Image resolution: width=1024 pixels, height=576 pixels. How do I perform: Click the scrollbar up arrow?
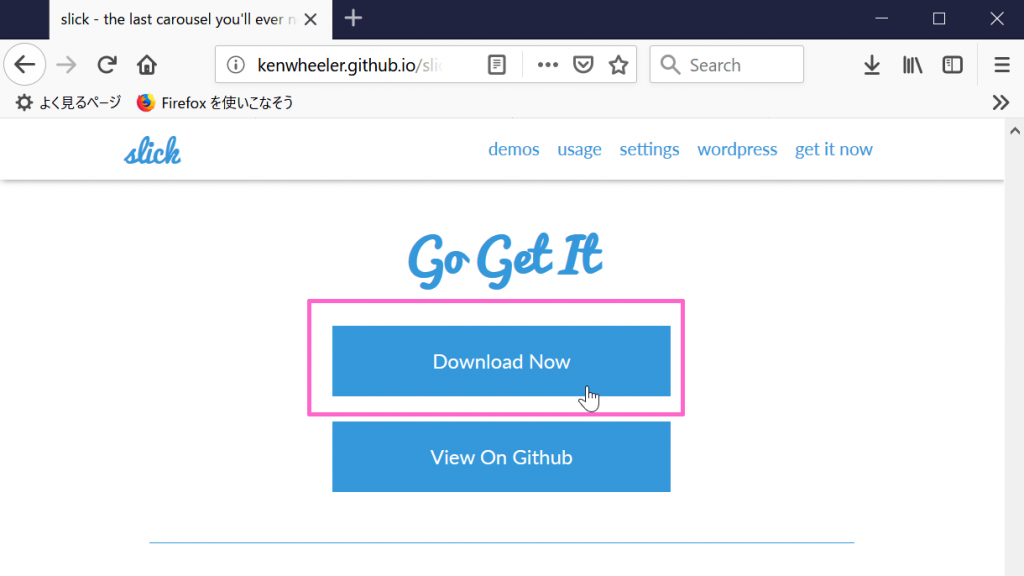click(1014, 131)
